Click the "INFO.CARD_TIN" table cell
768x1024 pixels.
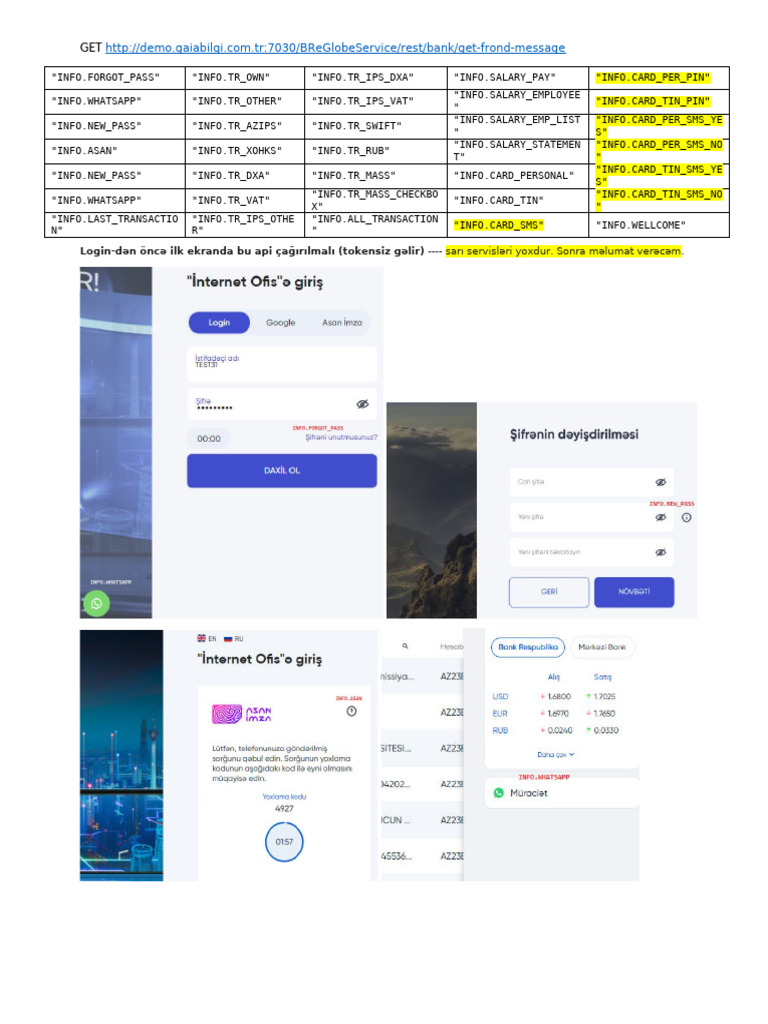tap(518, 200)
